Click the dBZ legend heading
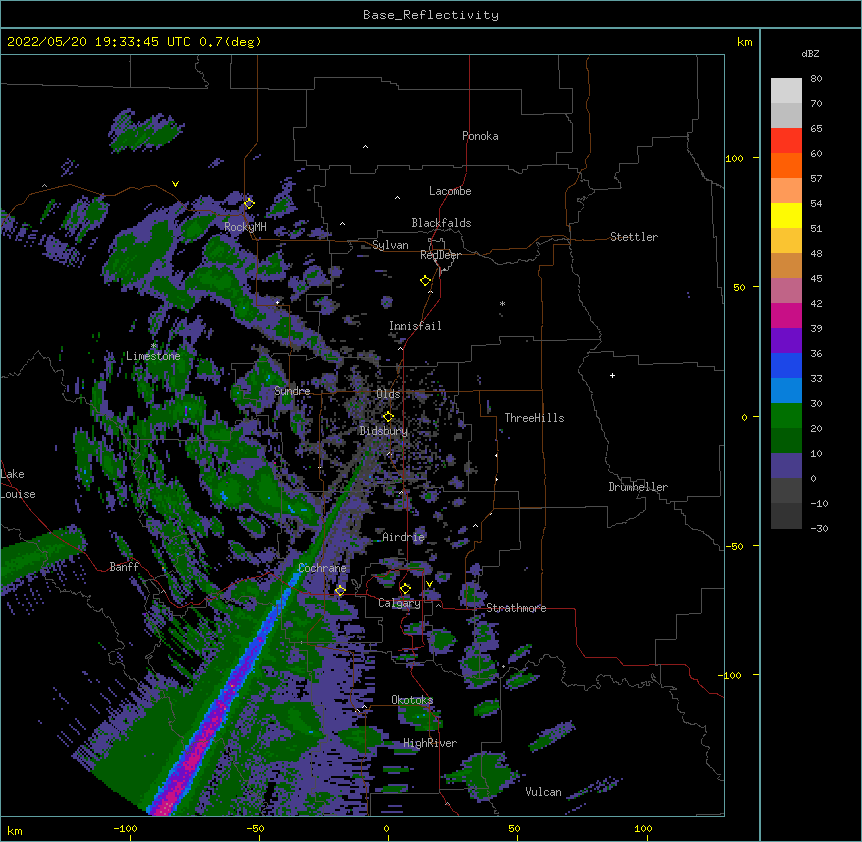Image resolution: width=862 pixels, height=842 pixels. coord(810,53)
